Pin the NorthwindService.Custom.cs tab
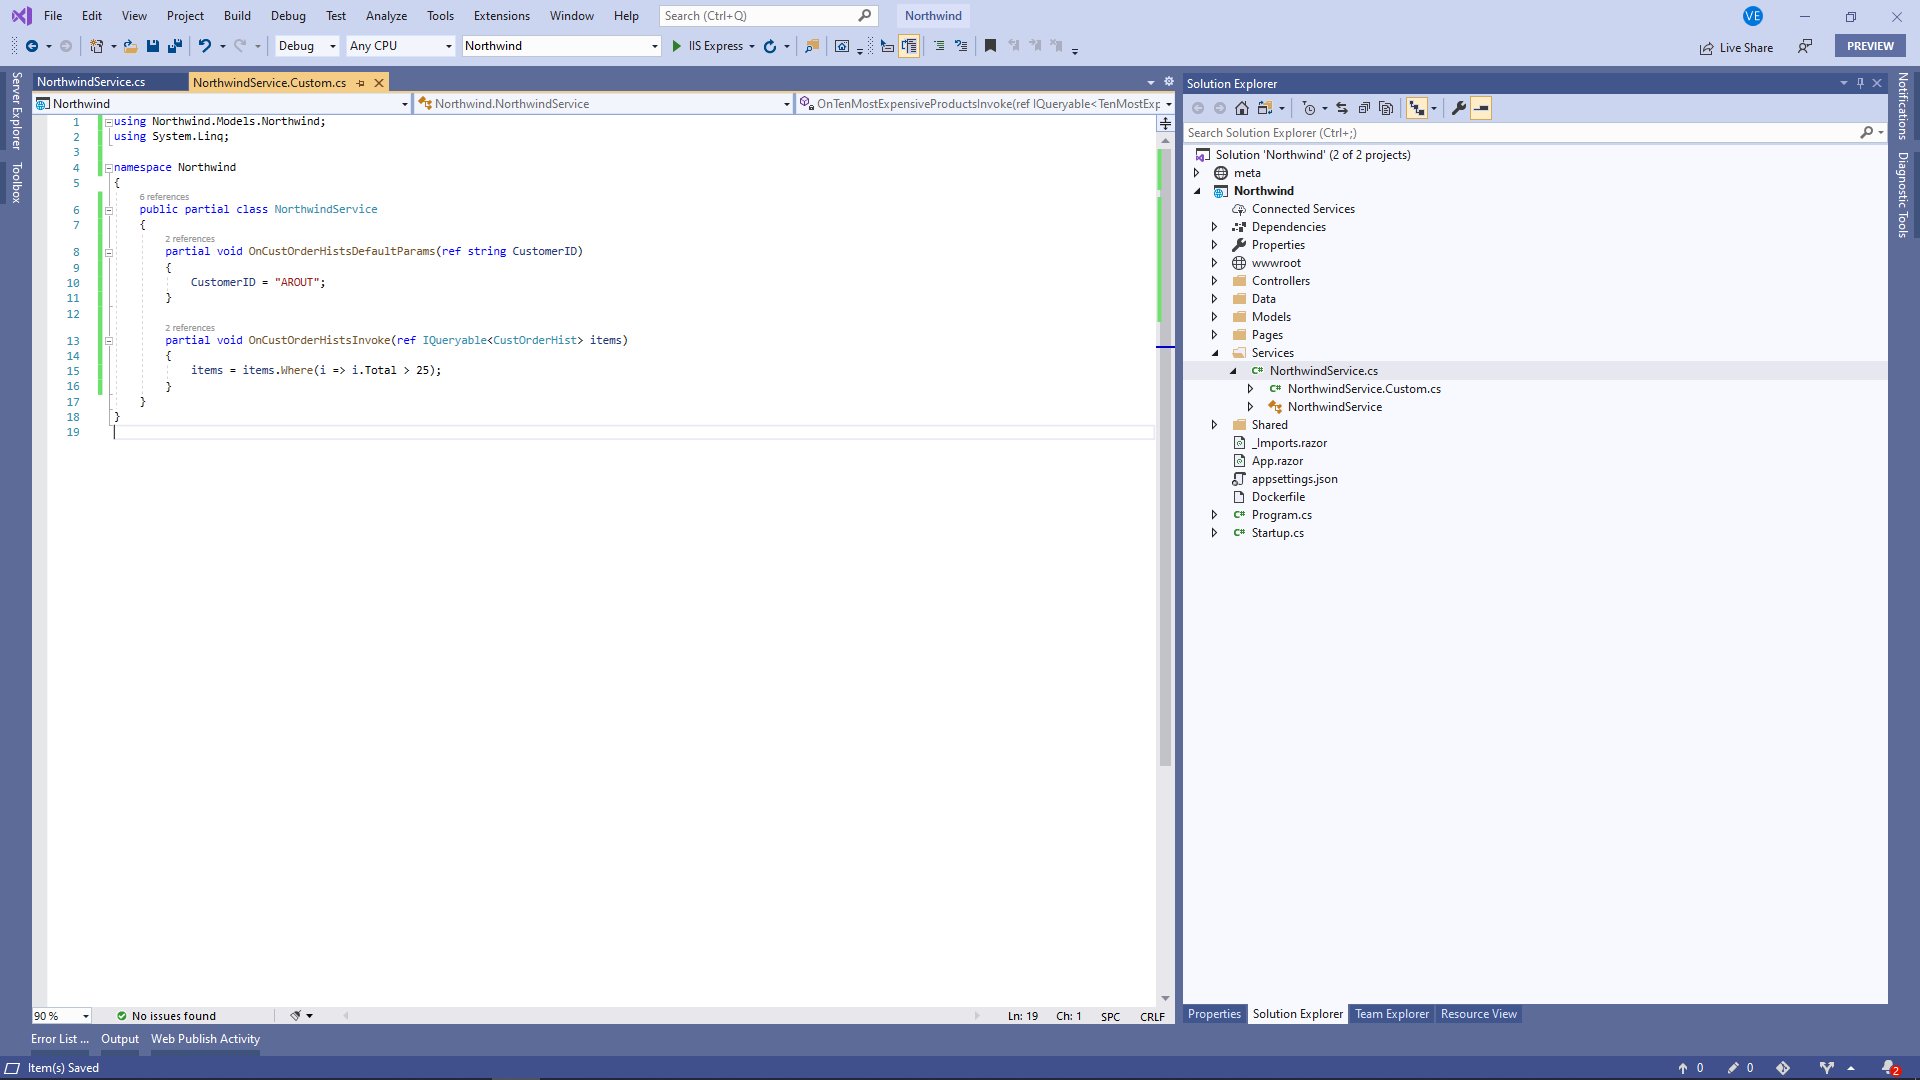 (x=361, y=83)
